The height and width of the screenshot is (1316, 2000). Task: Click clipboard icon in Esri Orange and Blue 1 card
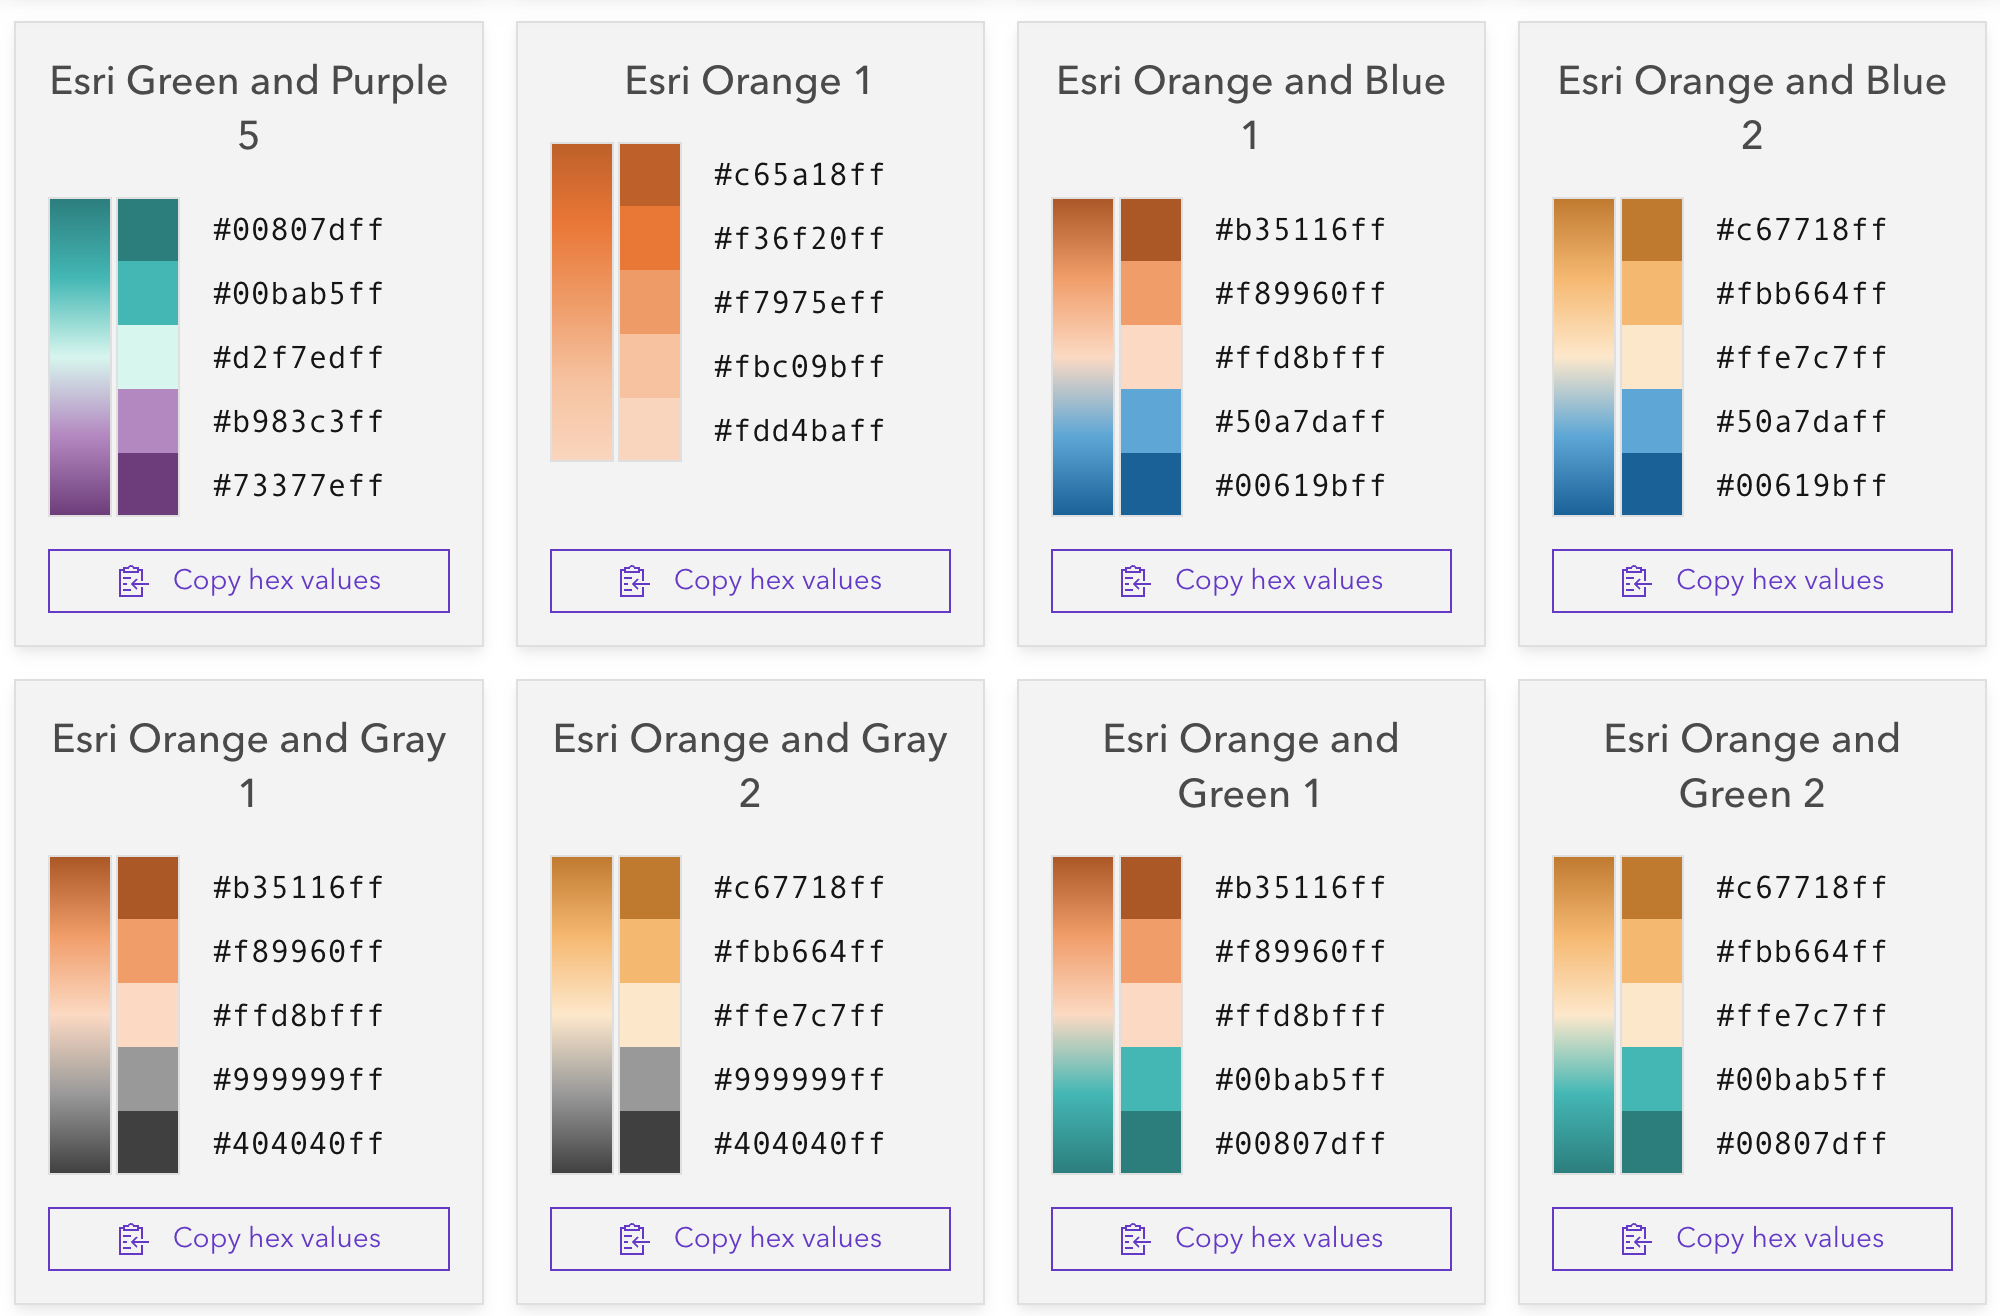[1135, 581]
